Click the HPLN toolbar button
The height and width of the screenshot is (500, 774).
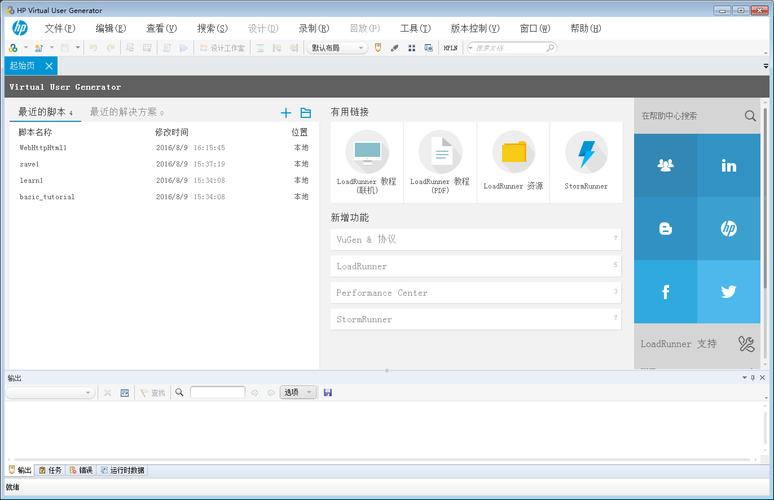(x=450, y=48)
